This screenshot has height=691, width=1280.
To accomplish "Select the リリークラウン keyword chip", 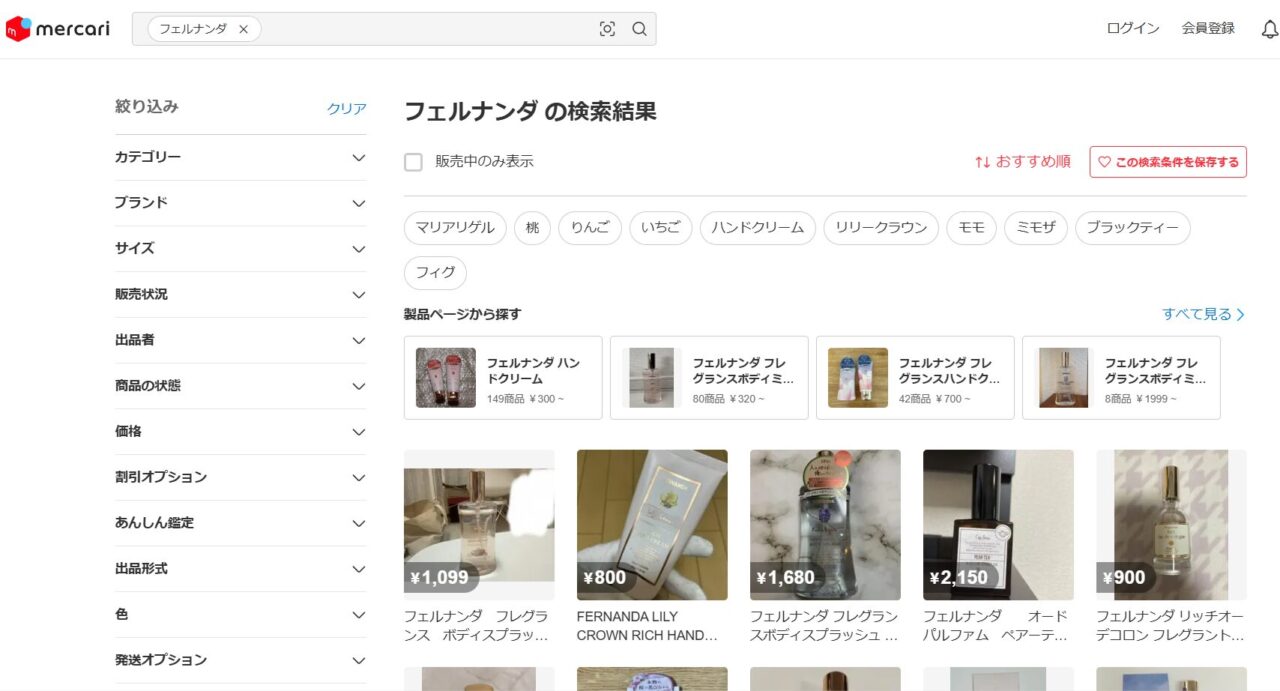I will click(x=881, y=228).
